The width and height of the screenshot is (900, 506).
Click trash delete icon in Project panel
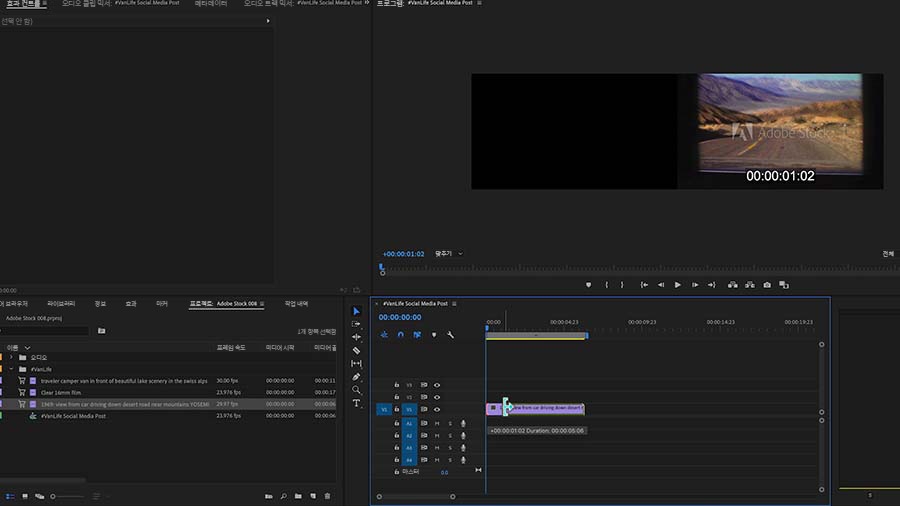327,496
